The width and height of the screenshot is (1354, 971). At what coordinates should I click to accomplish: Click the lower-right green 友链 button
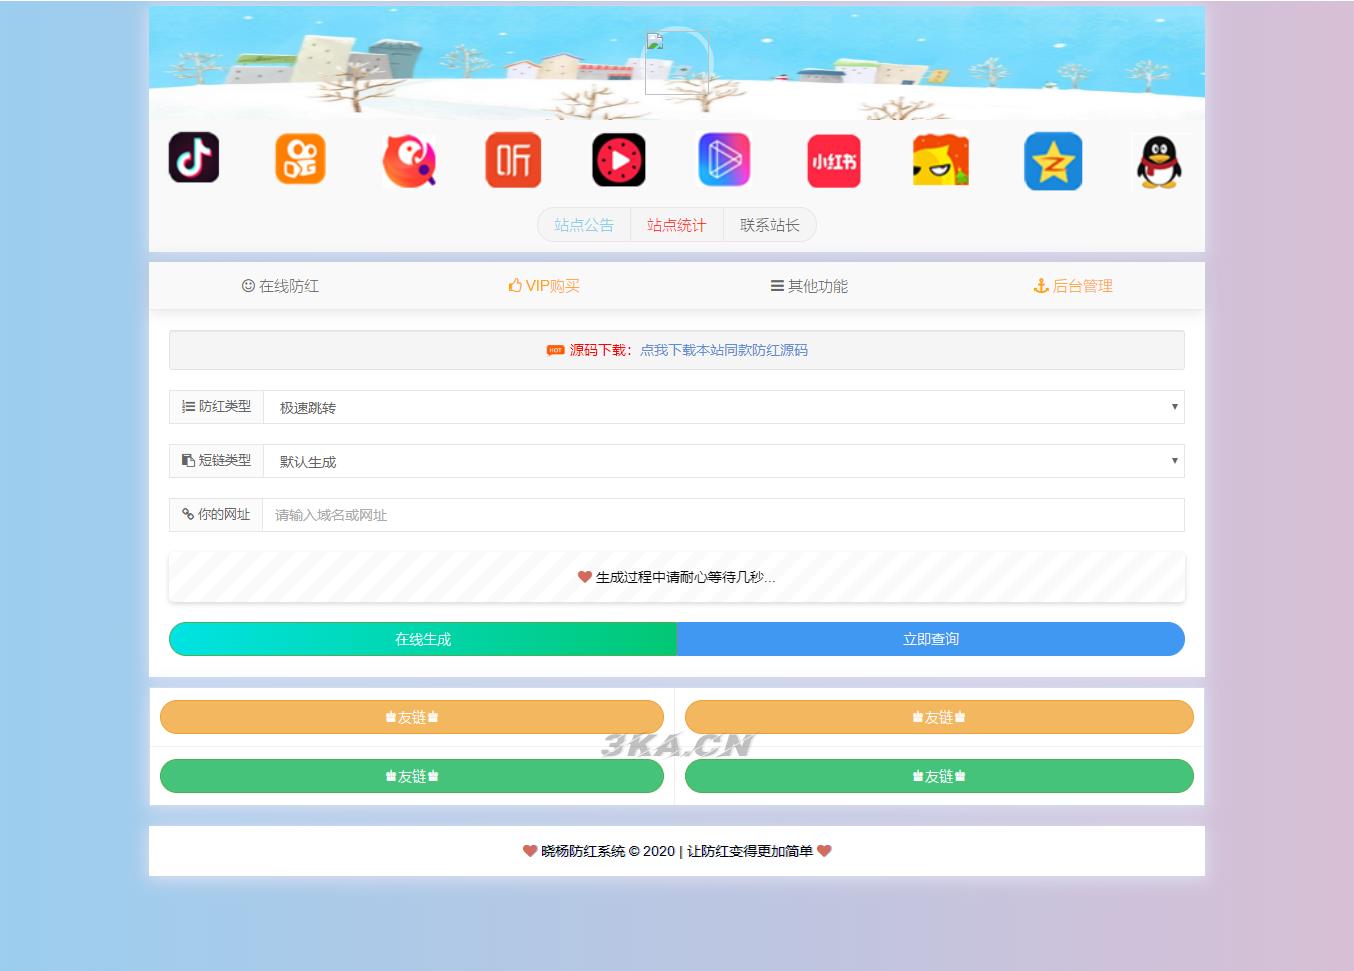(939, 776)
